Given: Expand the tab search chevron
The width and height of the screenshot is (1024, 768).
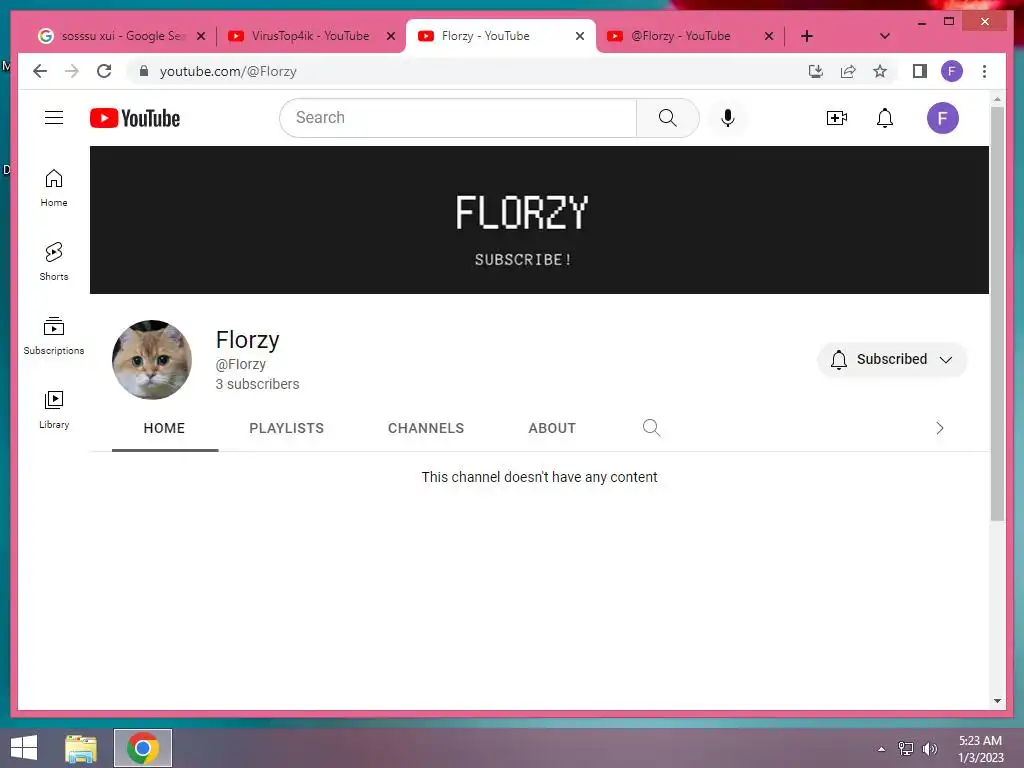Looking at the screenshot, I should coord(885,36).
